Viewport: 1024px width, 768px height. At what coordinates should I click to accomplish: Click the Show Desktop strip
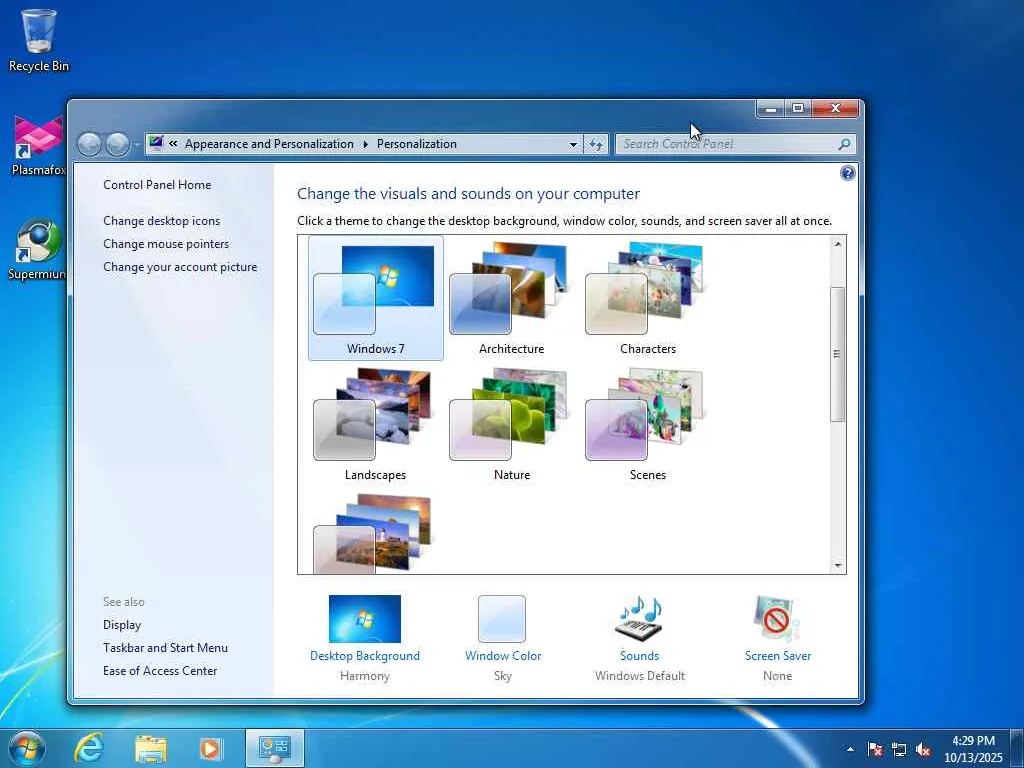1017,748
